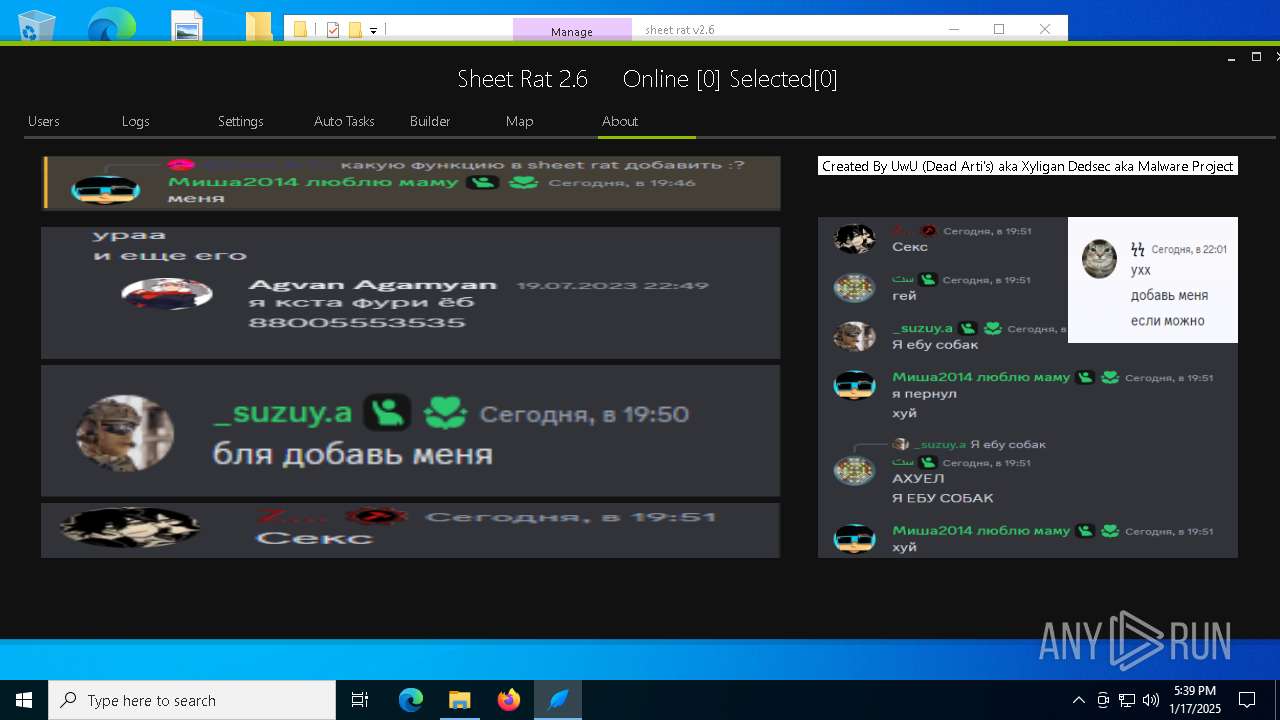Select the Builder tab

tap(430, 121)
